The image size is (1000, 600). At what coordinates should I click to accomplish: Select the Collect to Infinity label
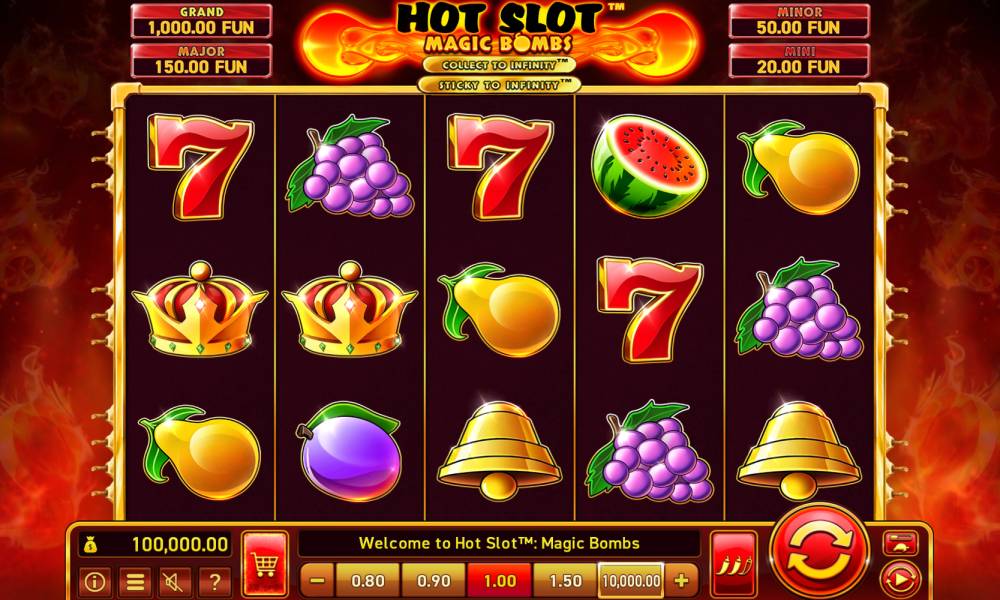pos(499,65)
